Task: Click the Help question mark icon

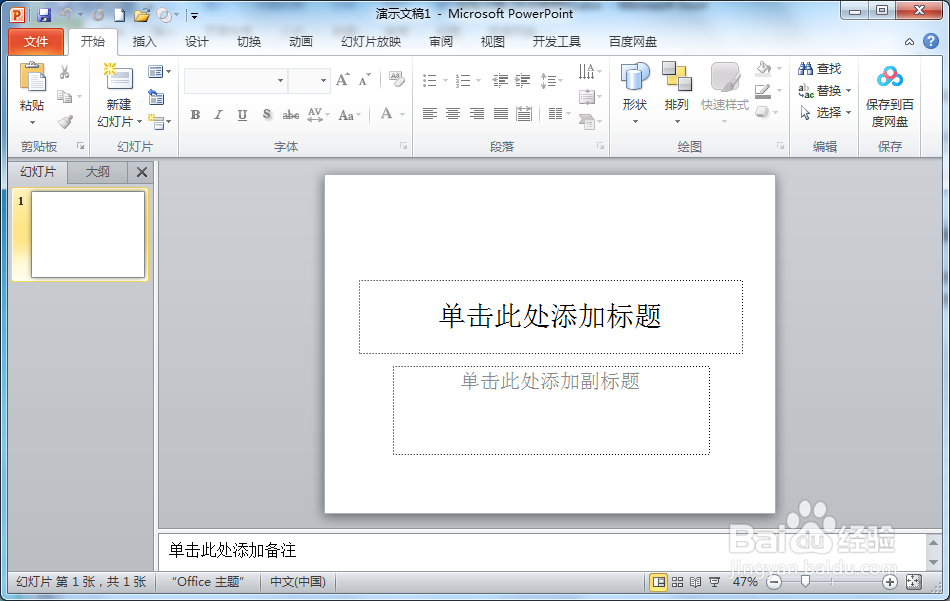Action: click(931, 41)
